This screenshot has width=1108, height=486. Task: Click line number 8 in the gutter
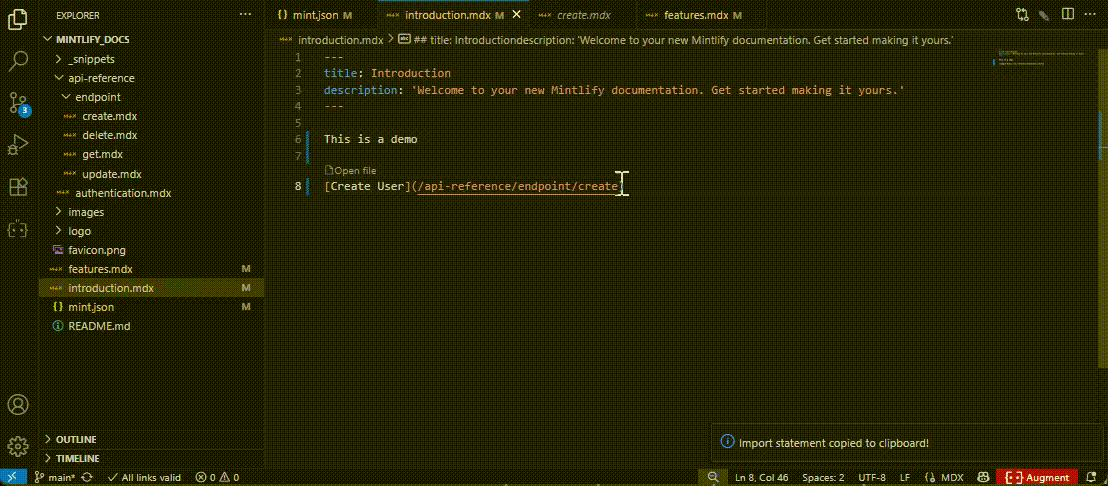pos(298,186)
